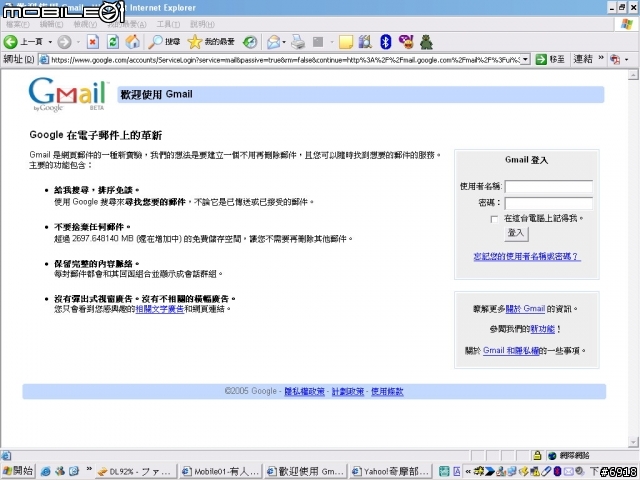This screenshot has height=480, width=640.
Task: Expand the Edit icon dropdown arrow
Action: tap(331, 42)
